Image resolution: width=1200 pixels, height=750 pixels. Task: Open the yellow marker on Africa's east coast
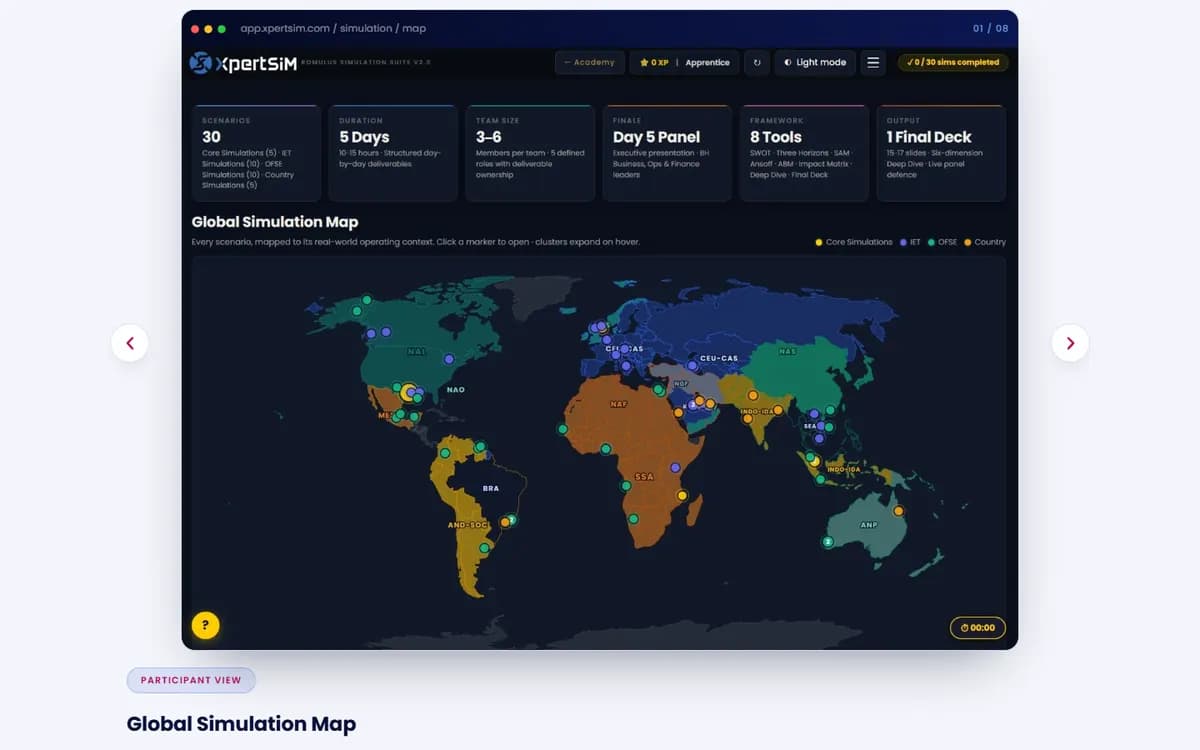coord(683,495)
